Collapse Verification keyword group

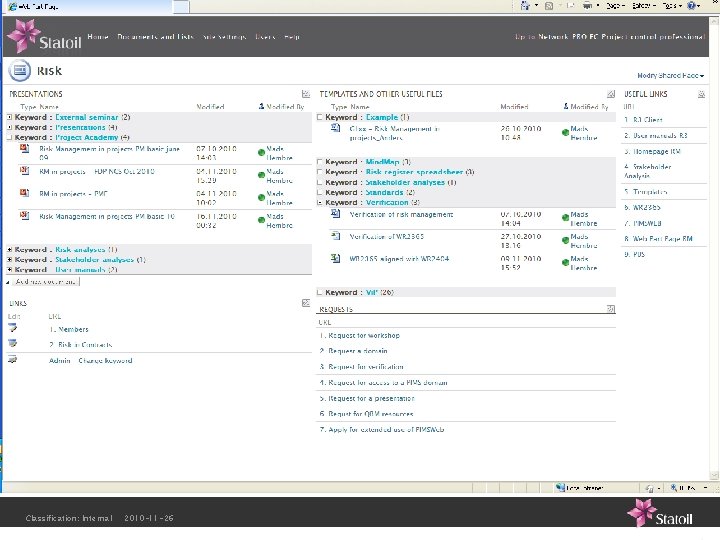pos(320,202)
